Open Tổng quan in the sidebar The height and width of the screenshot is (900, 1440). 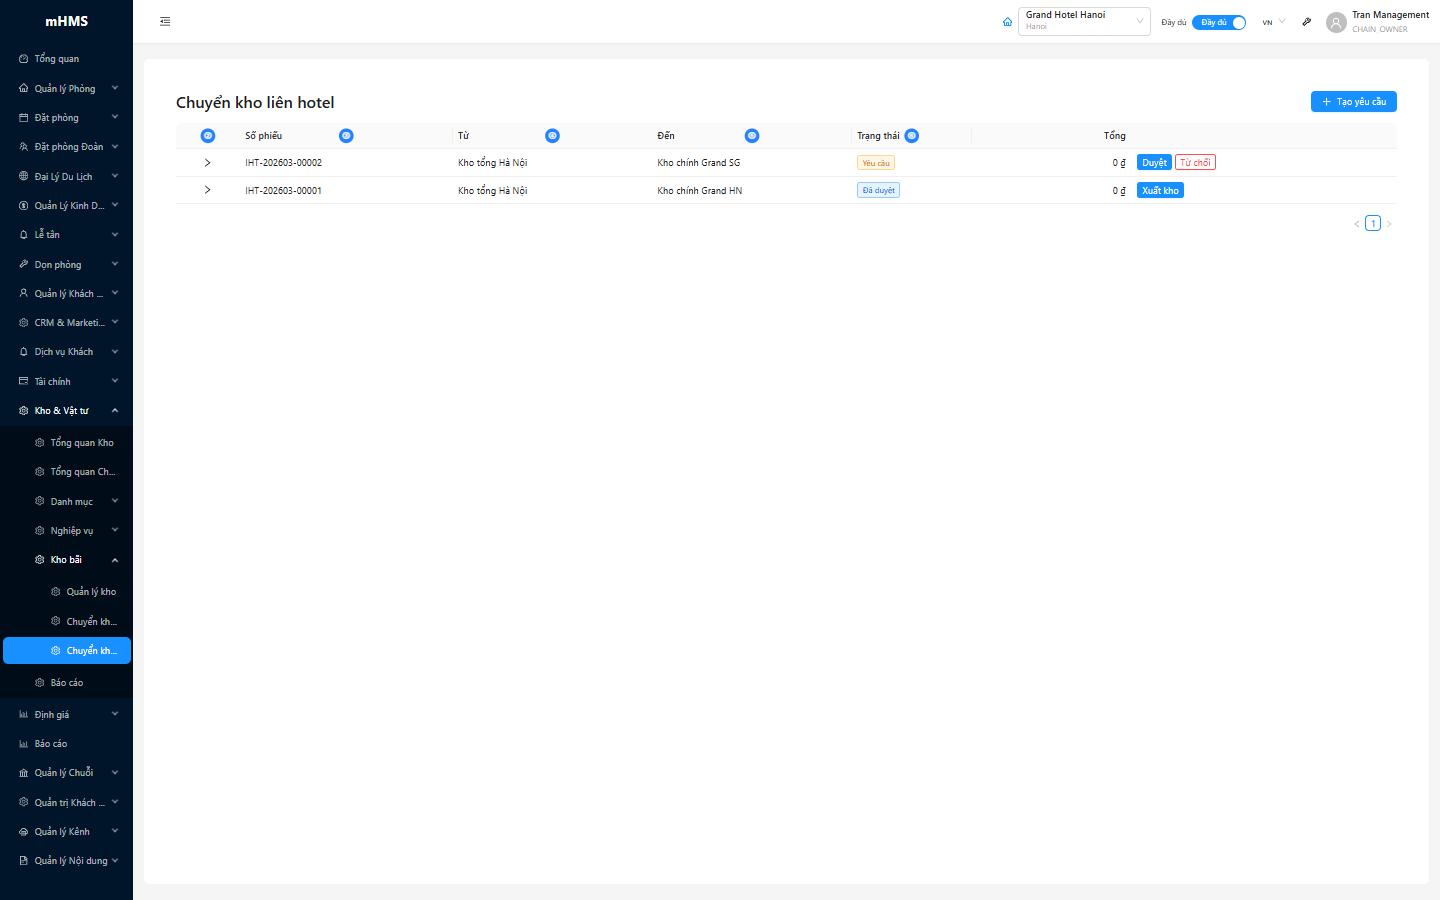point(57,59)
